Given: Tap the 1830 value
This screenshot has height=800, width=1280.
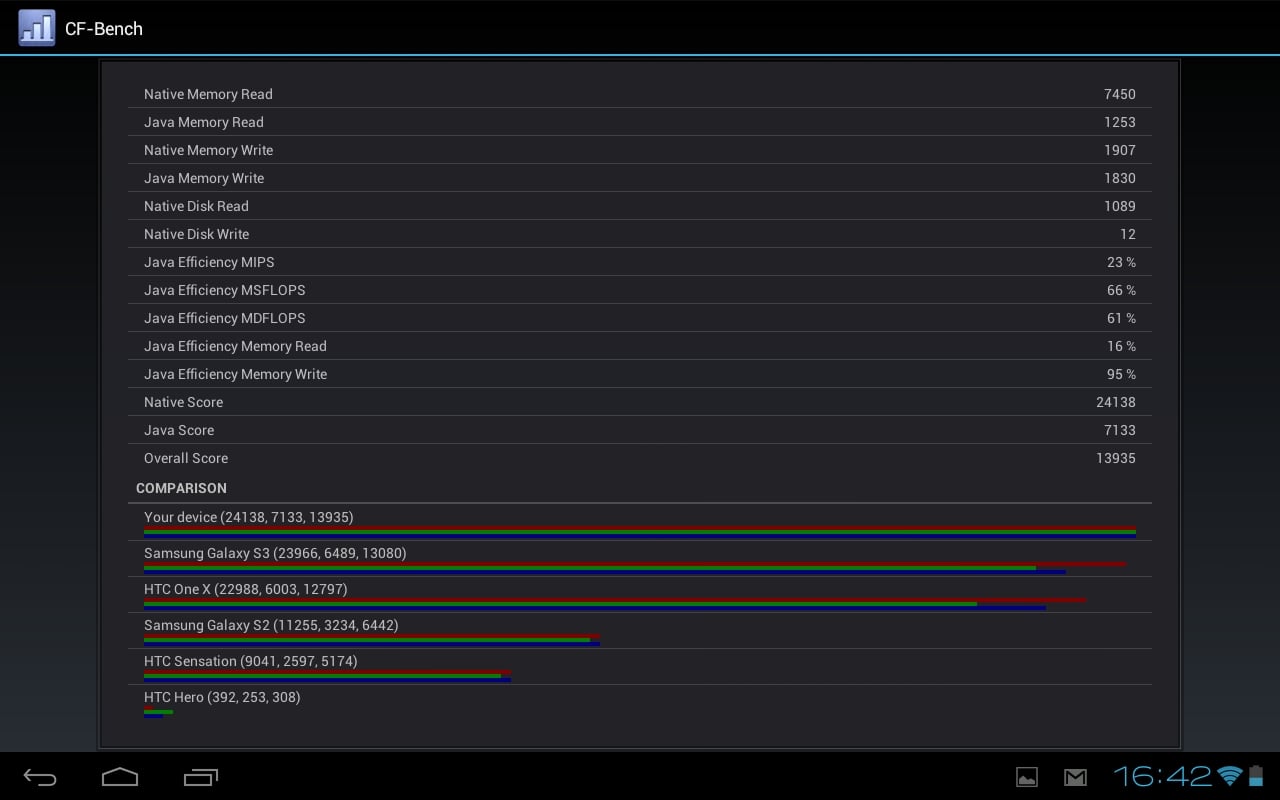Looking at the screenshot, I should (1120, 178).
